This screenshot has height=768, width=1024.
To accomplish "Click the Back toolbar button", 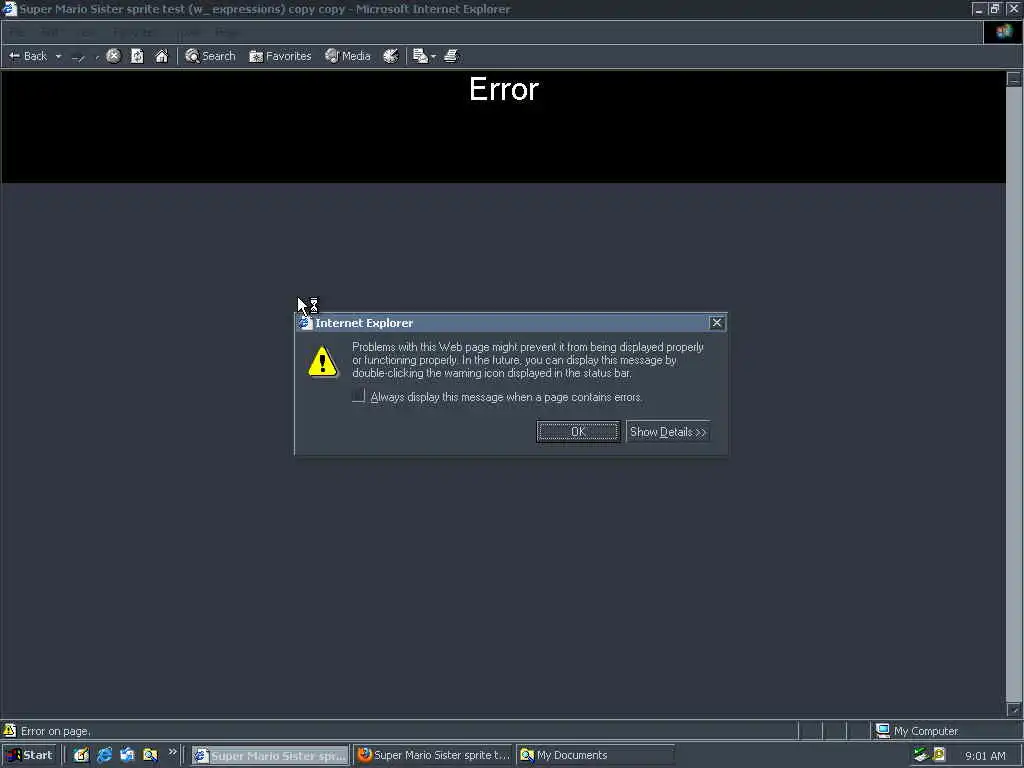I will pos(28,56).
